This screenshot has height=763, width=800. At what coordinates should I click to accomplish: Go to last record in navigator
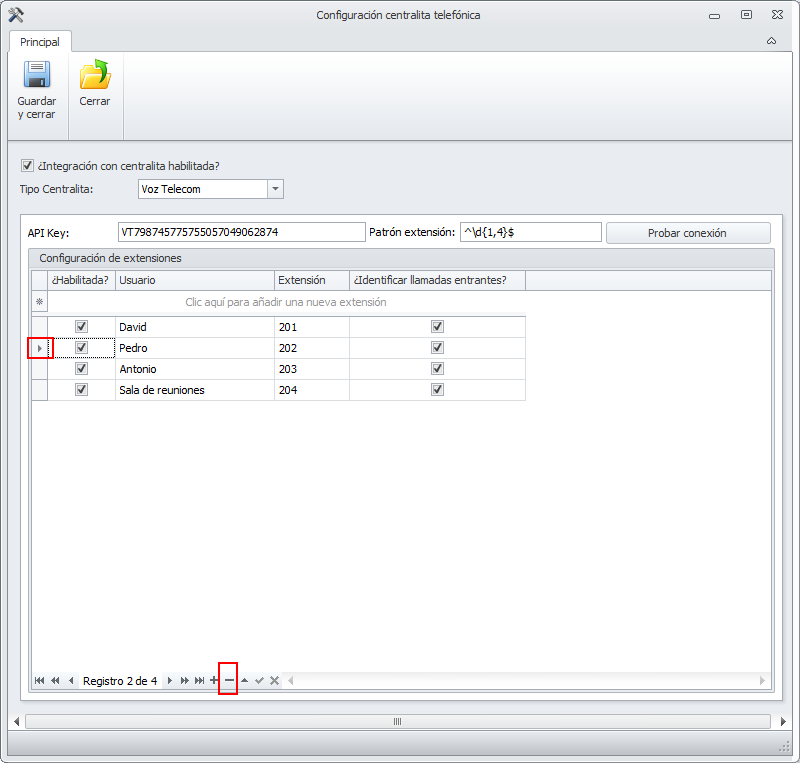click(x=199, y=681)
